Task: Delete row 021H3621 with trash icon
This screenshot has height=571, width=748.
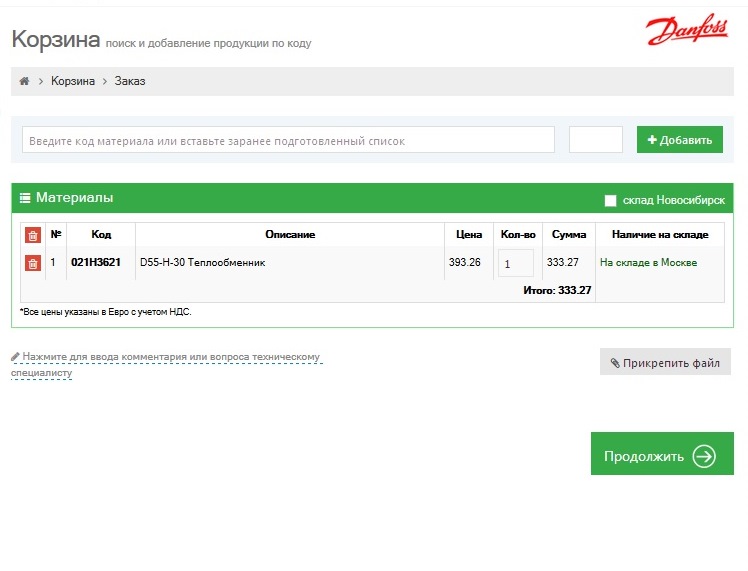Action: point(33,263)
